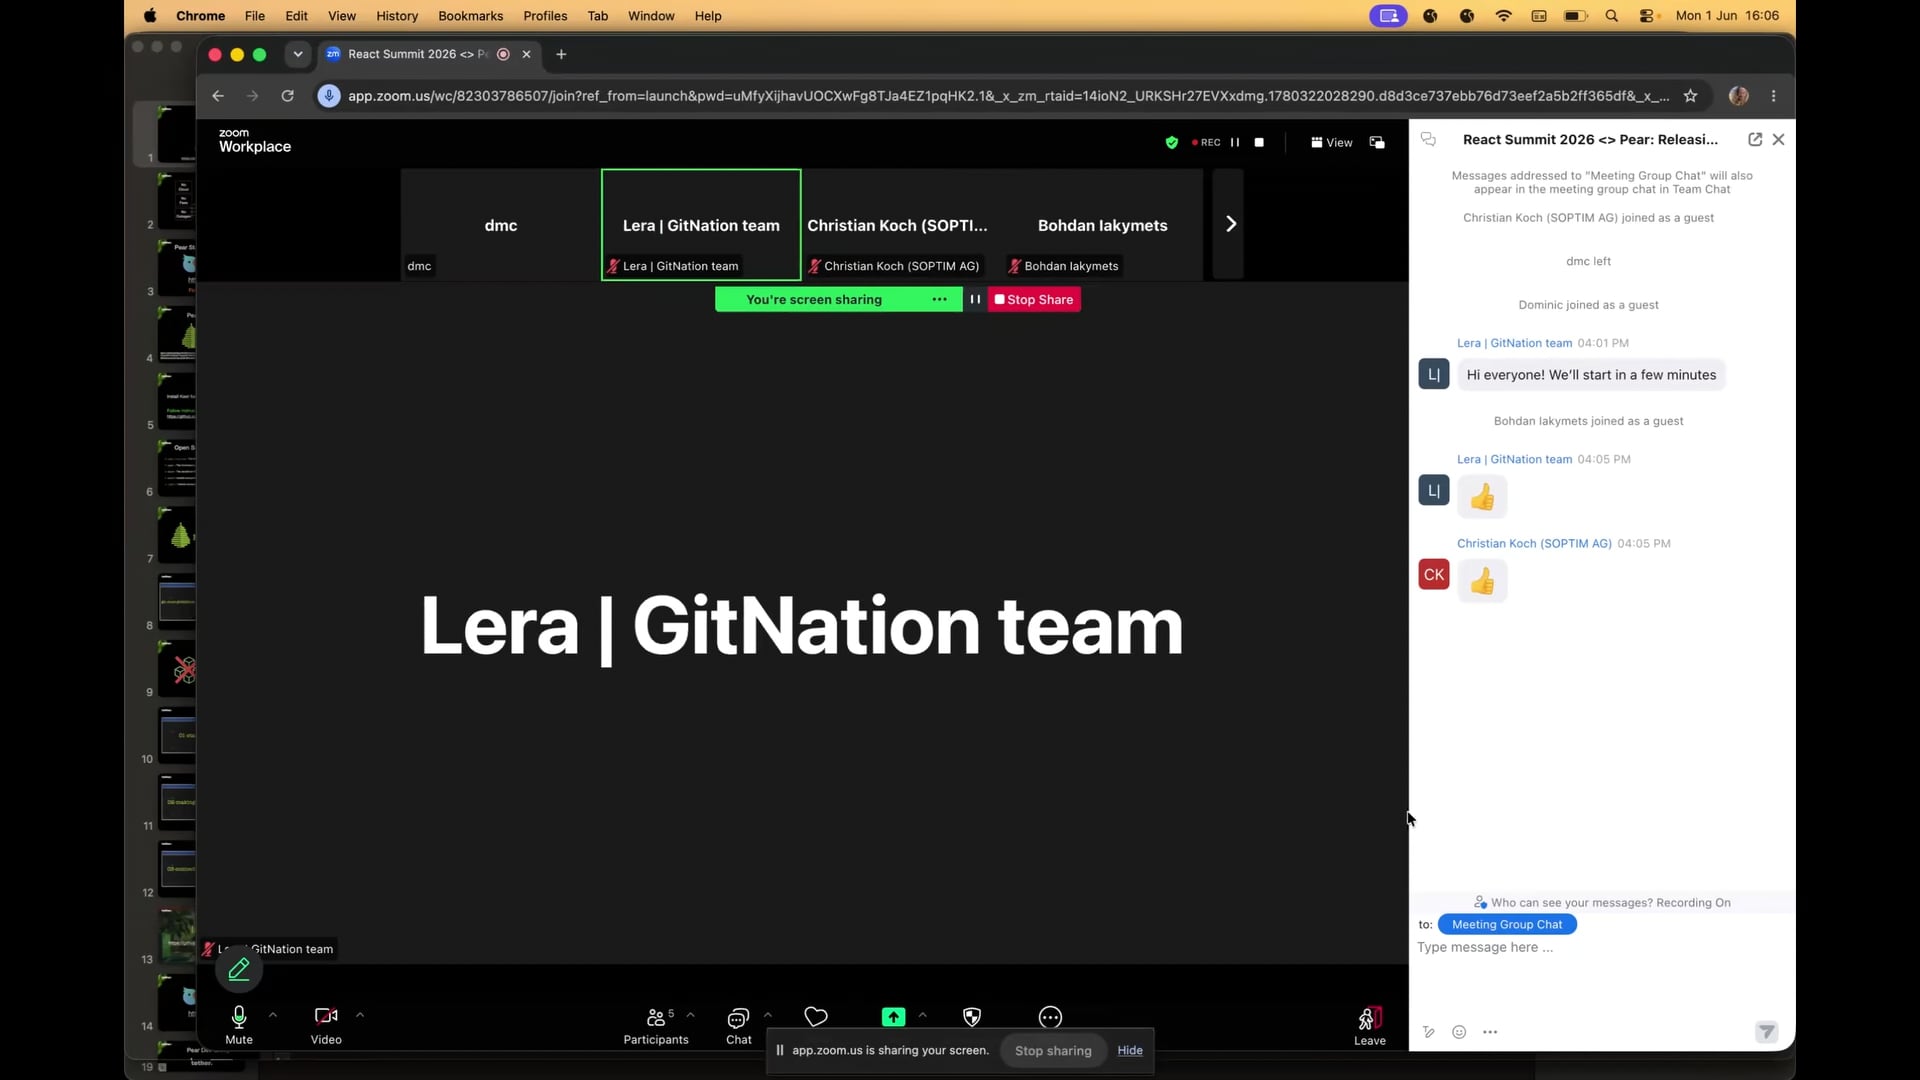Open Spotlight search in menu bar
The image size is (1920, 1080).
1611,16
